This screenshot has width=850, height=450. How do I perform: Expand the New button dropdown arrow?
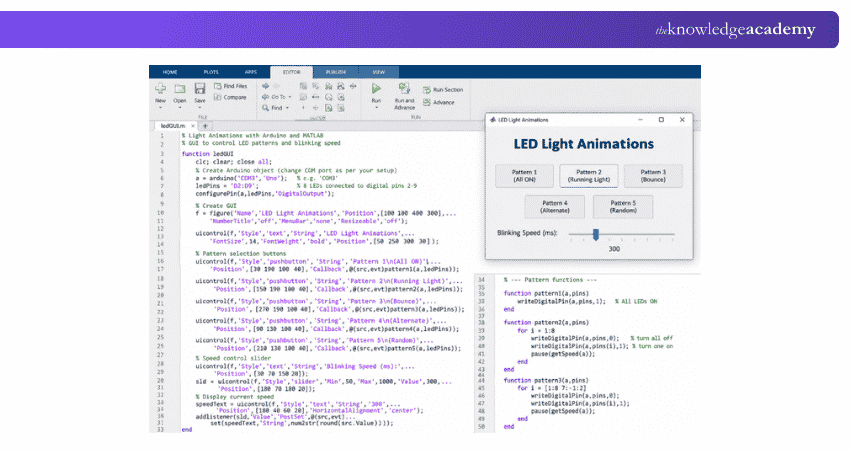point(160,108)
